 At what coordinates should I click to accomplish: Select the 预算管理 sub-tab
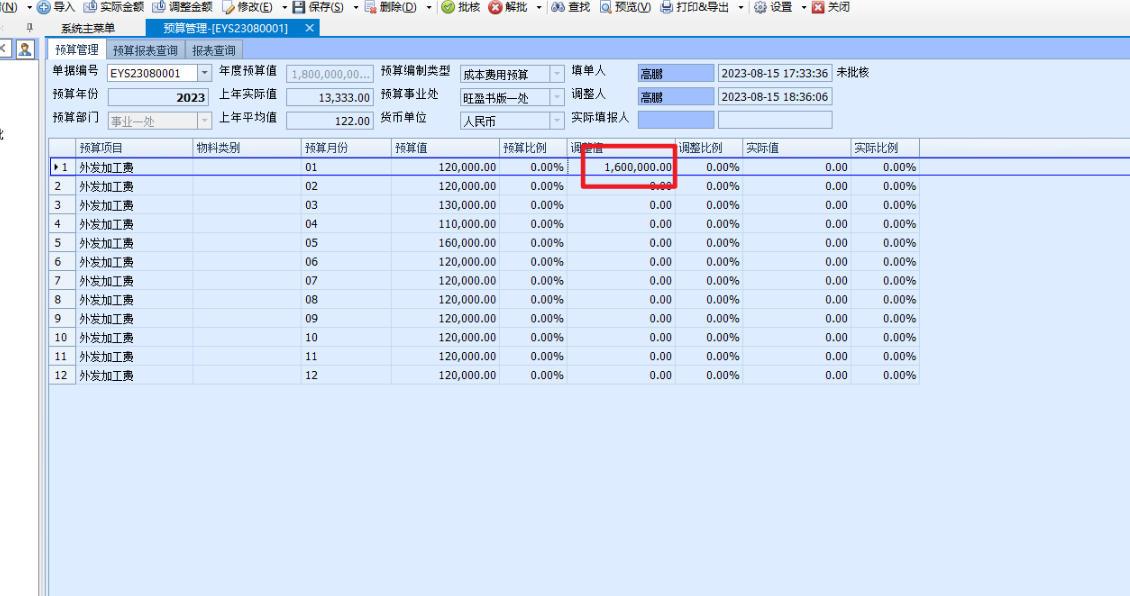(77, 50)
